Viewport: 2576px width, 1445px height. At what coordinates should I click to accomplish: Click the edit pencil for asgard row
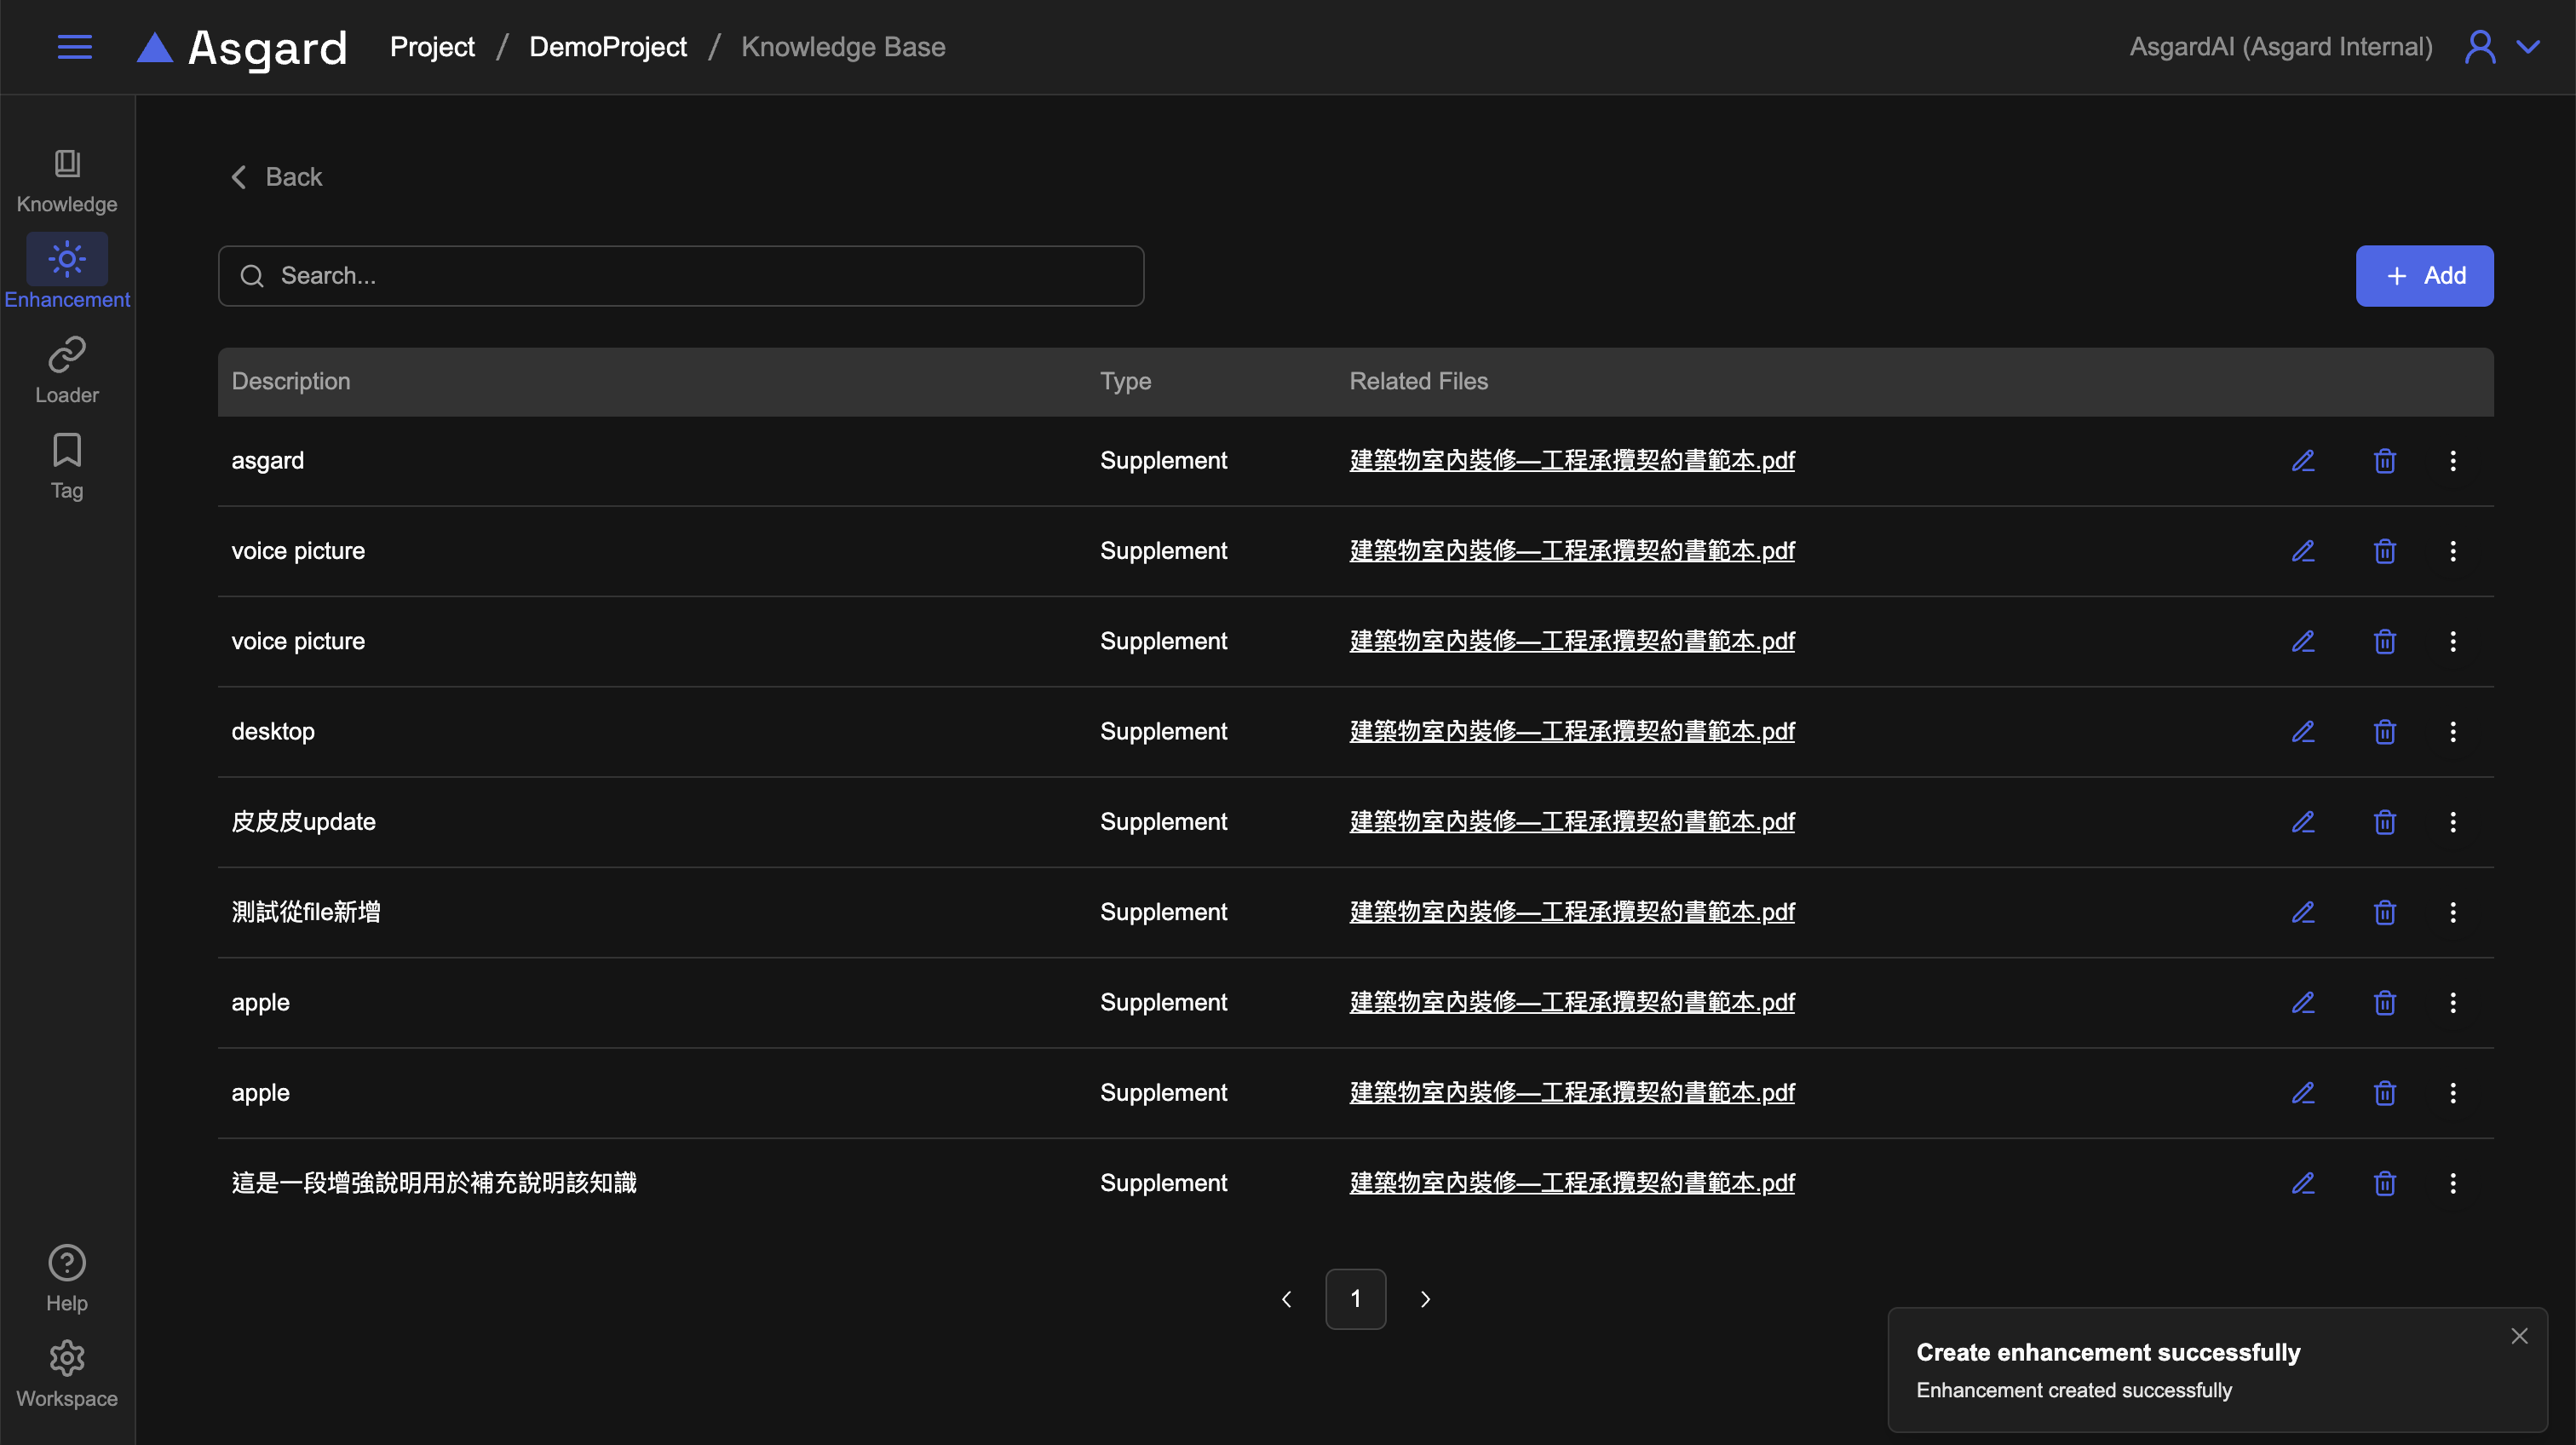pos(2303,461)
